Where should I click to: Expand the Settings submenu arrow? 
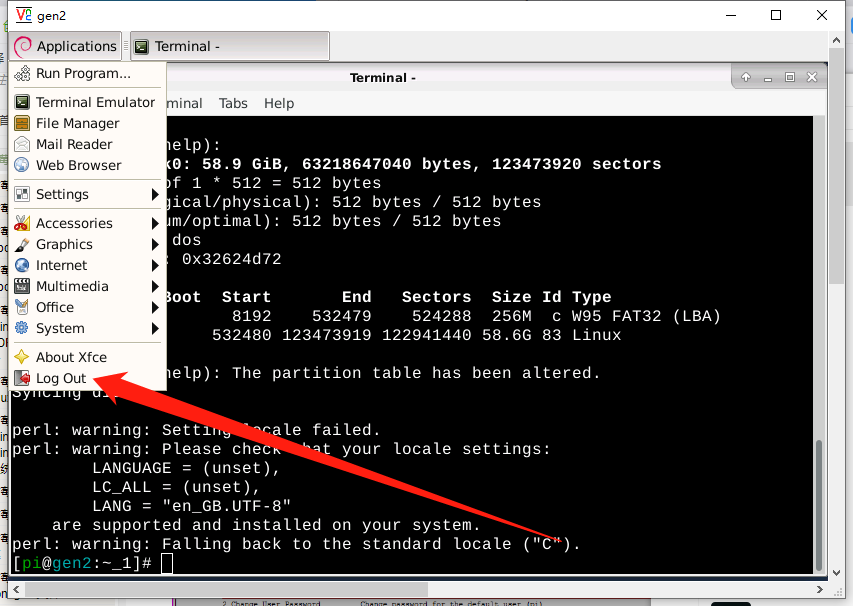(155, 194)
